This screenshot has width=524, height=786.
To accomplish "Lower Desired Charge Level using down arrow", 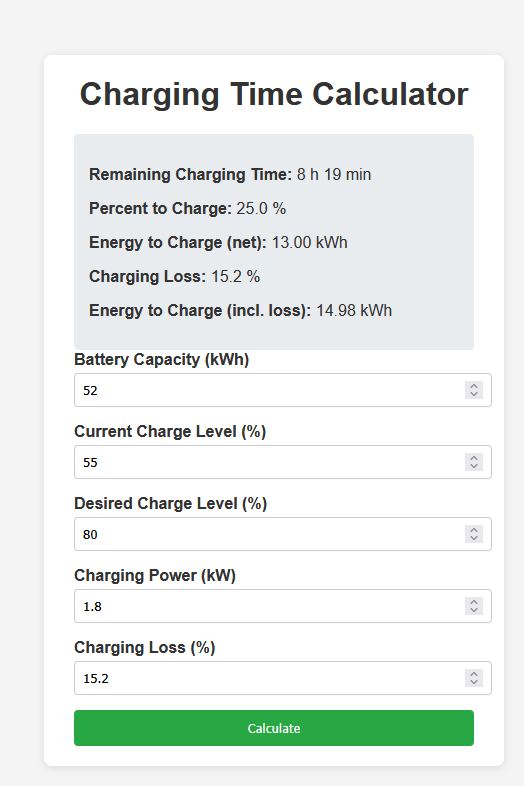I will coord(474,538).
